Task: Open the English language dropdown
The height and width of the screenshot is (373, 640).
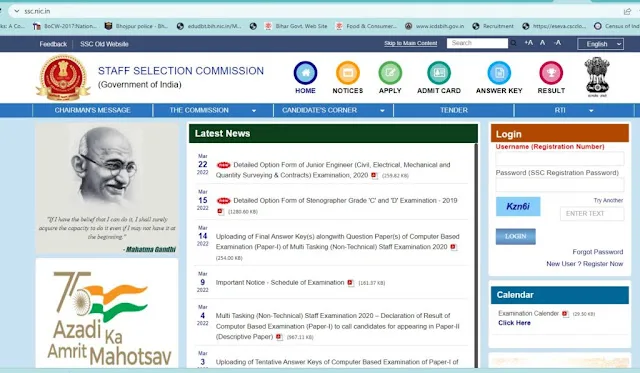Action: coord(600,44)
